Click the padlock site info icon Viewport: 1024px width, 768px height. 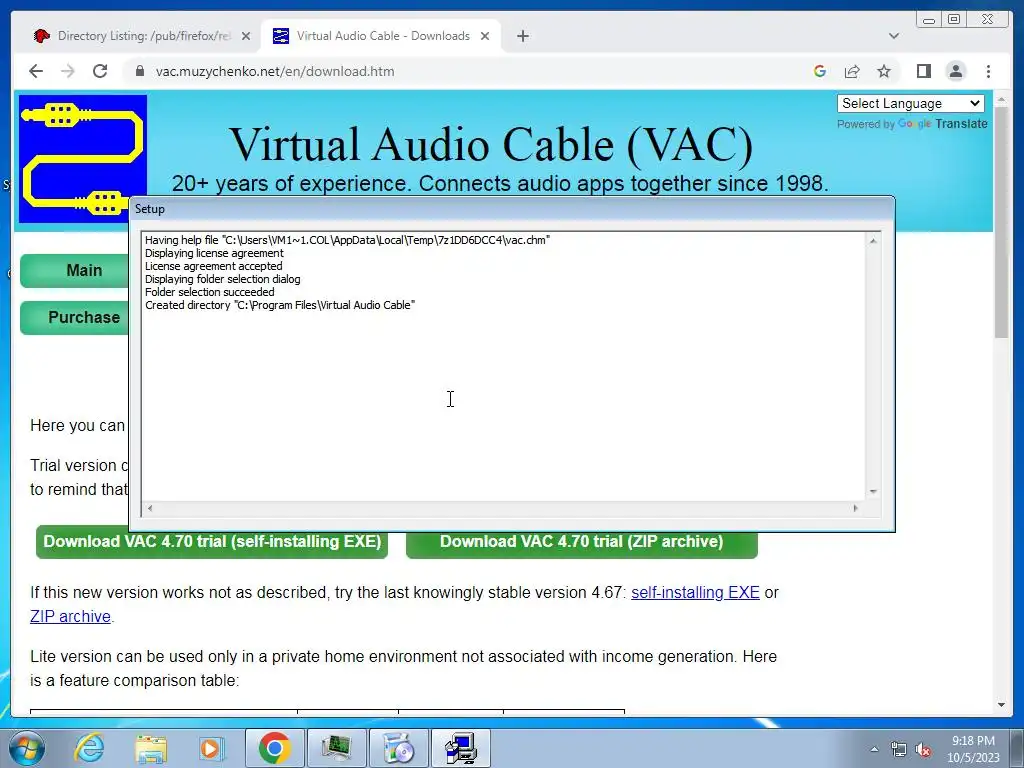point(139,71)
